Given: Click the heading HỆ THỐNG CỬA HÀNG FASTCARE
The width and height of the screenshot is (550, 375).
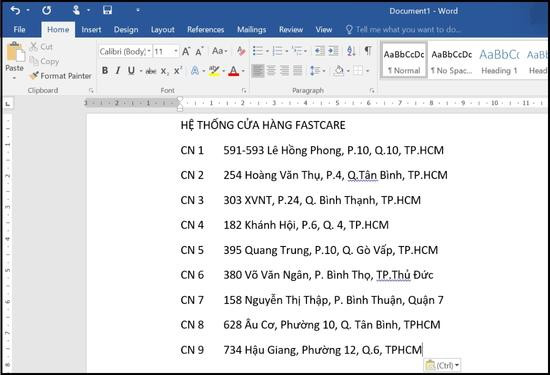Looking at the screenshot, I should click(263, 125).
